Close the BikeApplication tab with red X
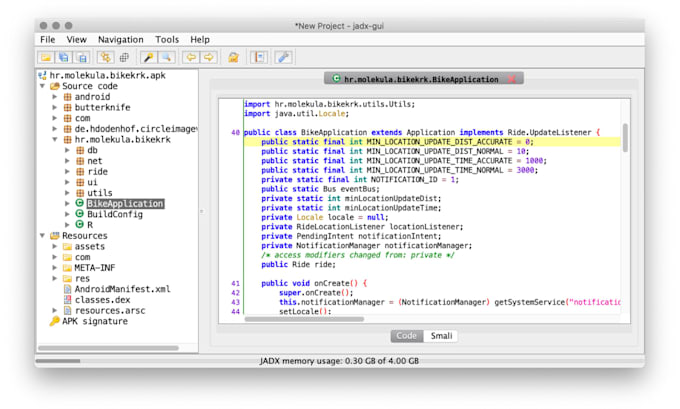The height and width of the screenshot is (409, 680). point(512,79)
